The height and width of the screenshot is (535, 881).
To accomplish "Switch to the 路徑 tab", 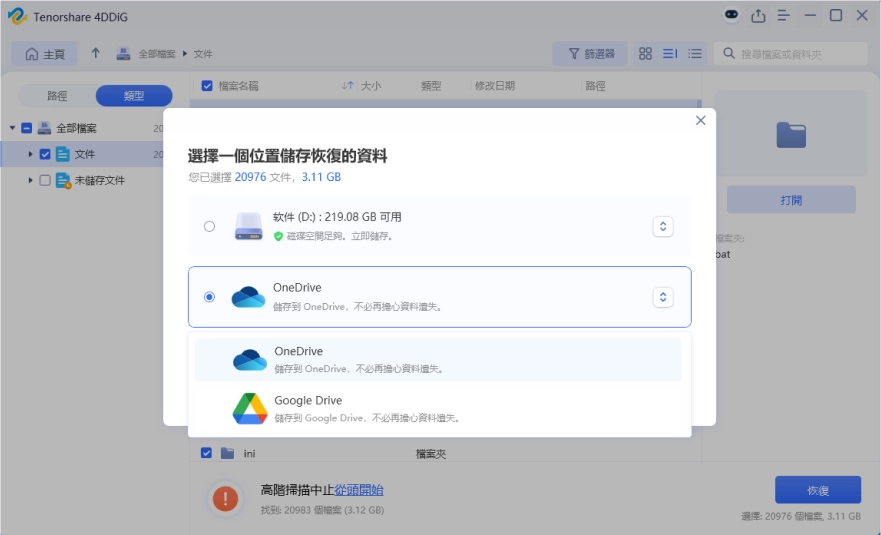I will click(57, 96).
